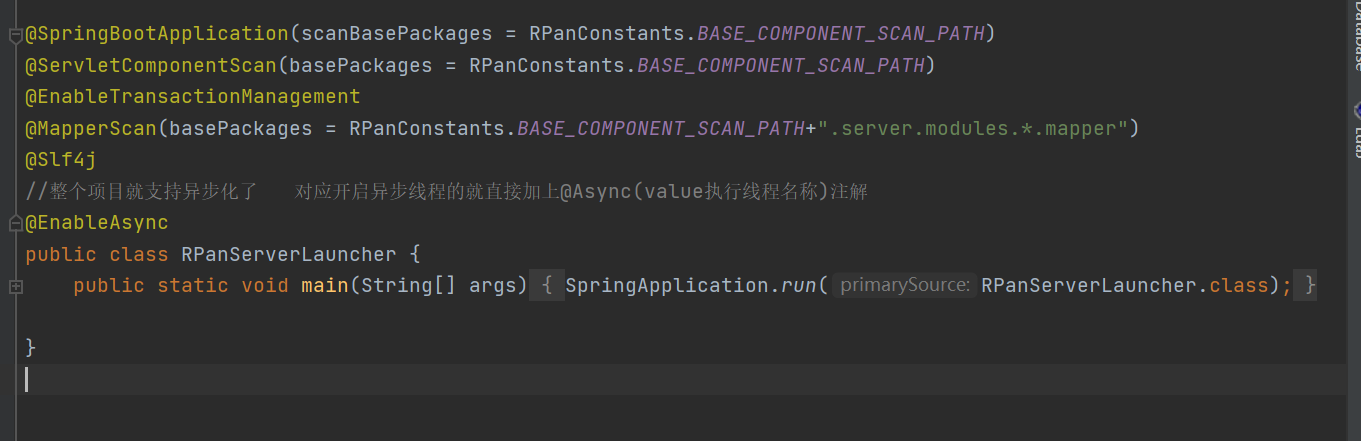Expand the folded main method plus icon
Viewport: 1361px width, 441px height.
14,287
